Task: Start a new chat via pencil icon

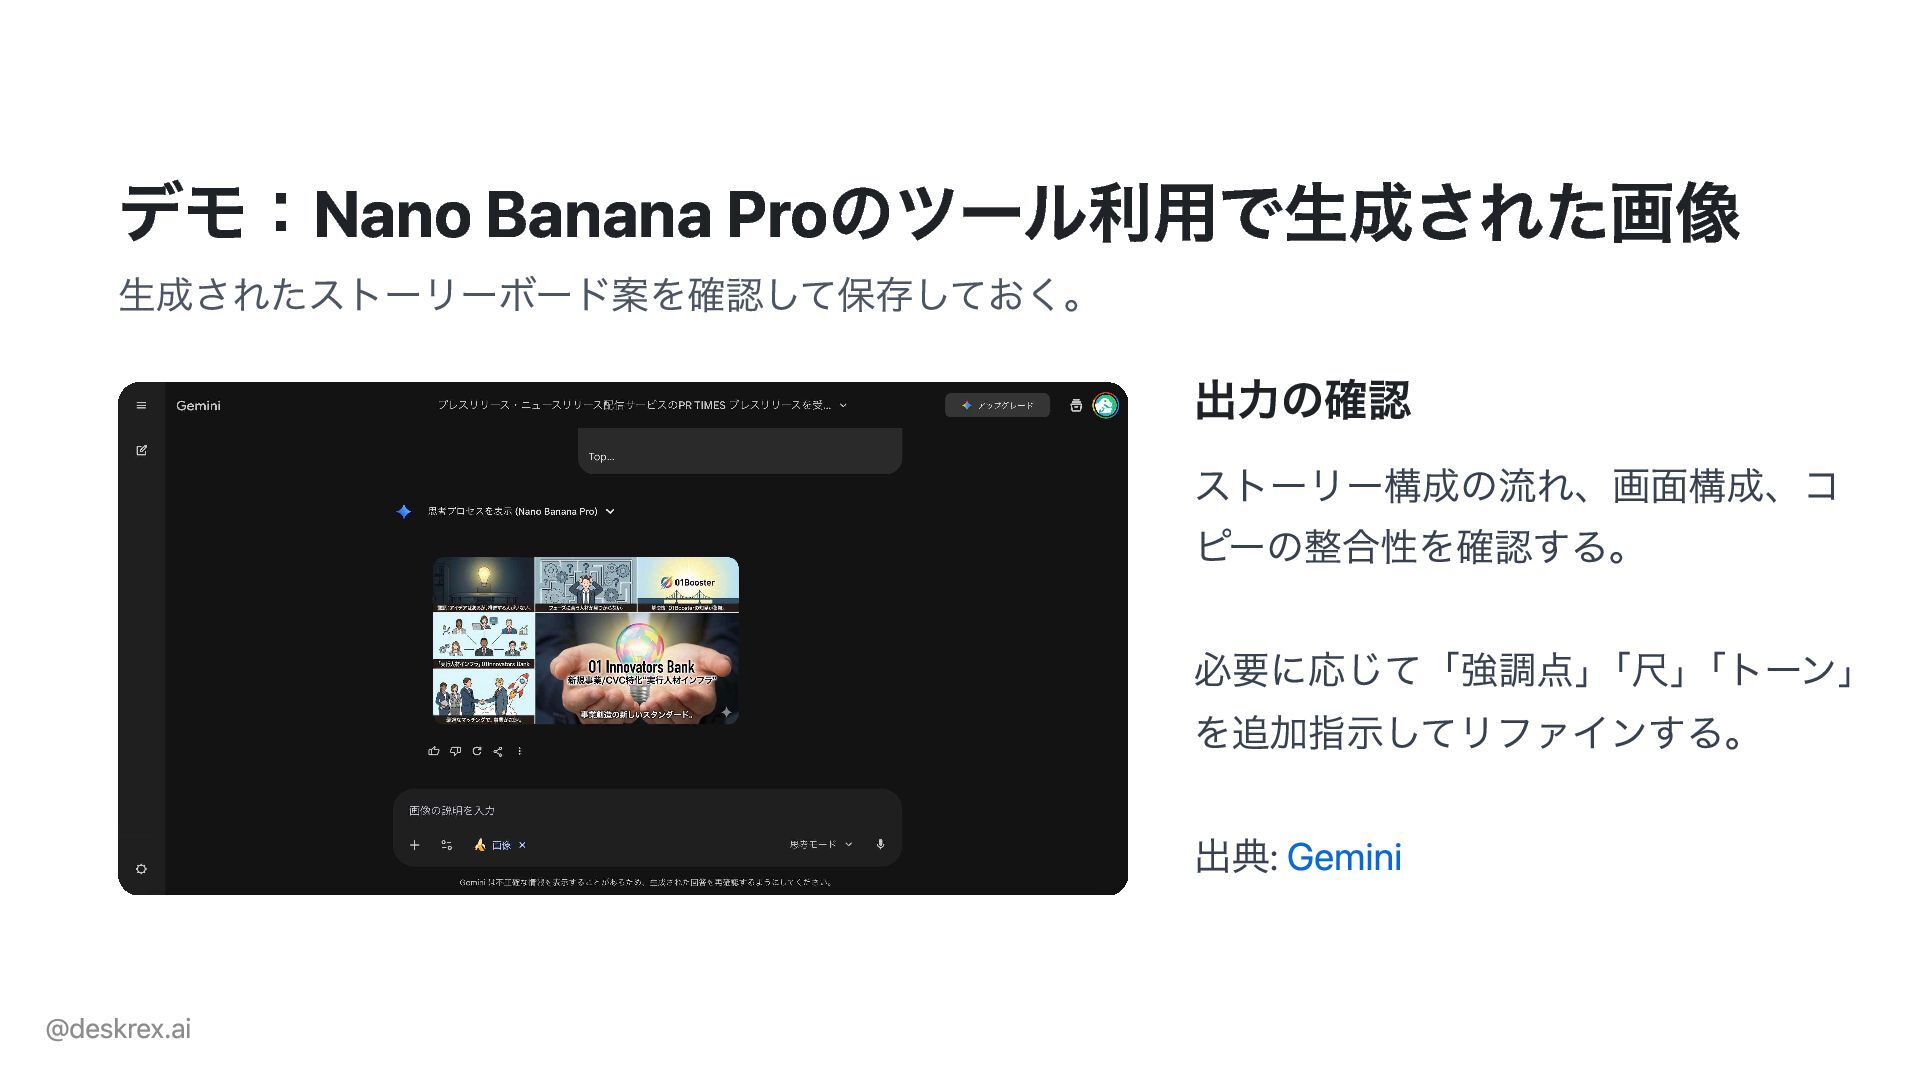Action: pos(141,450)
